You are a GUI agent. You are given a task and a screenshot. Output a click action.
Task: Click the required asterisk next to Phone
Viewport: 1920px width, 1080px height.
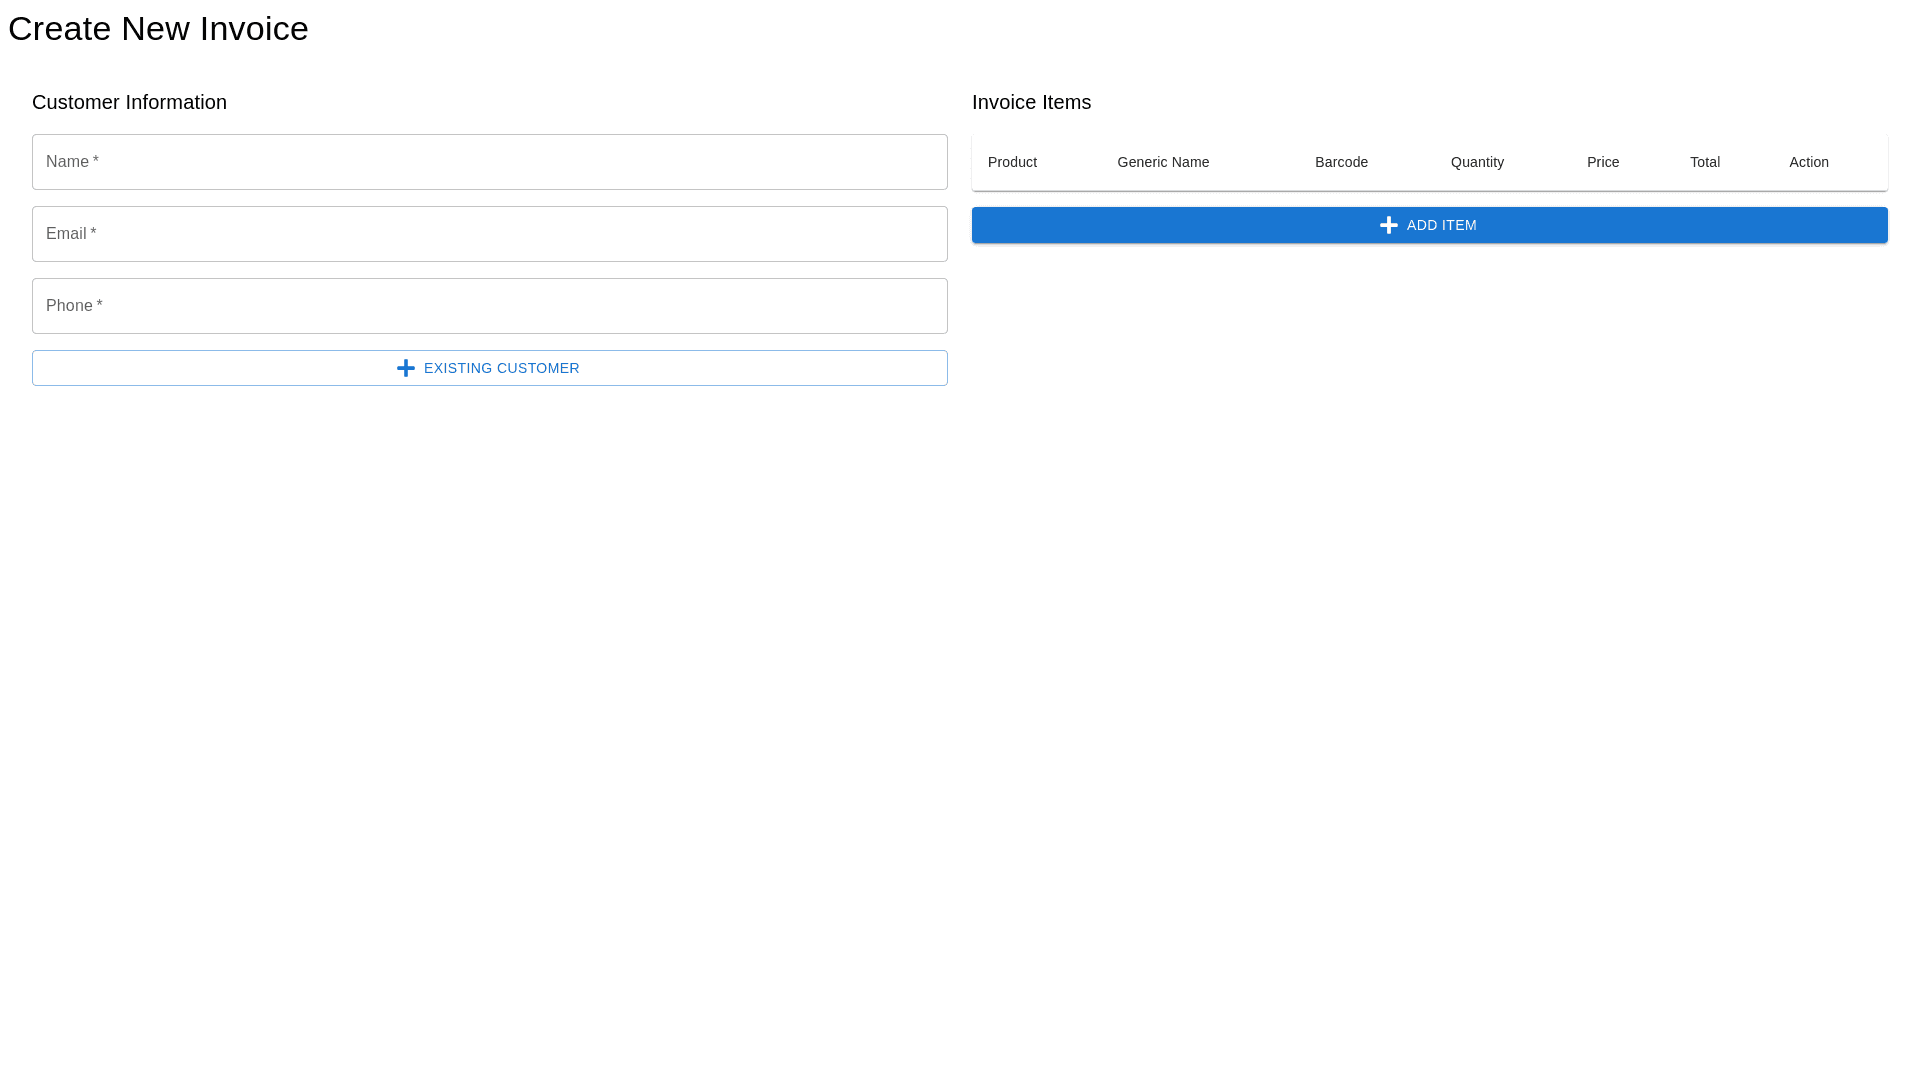pos(99,305)
